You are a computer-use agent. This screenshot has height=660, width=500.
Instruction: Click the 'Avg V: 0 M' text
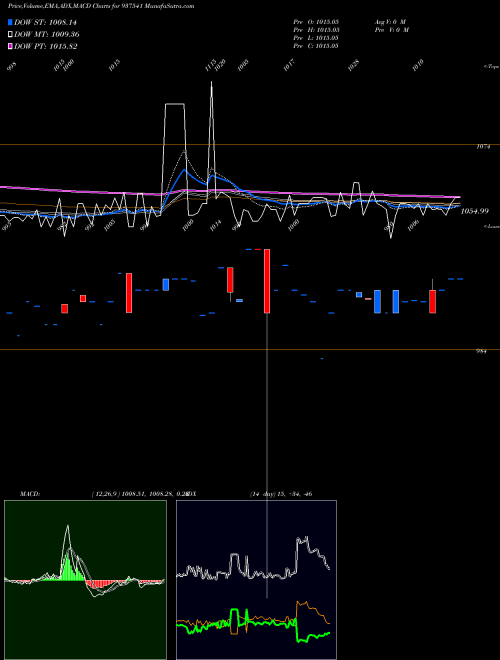point(390,22)
